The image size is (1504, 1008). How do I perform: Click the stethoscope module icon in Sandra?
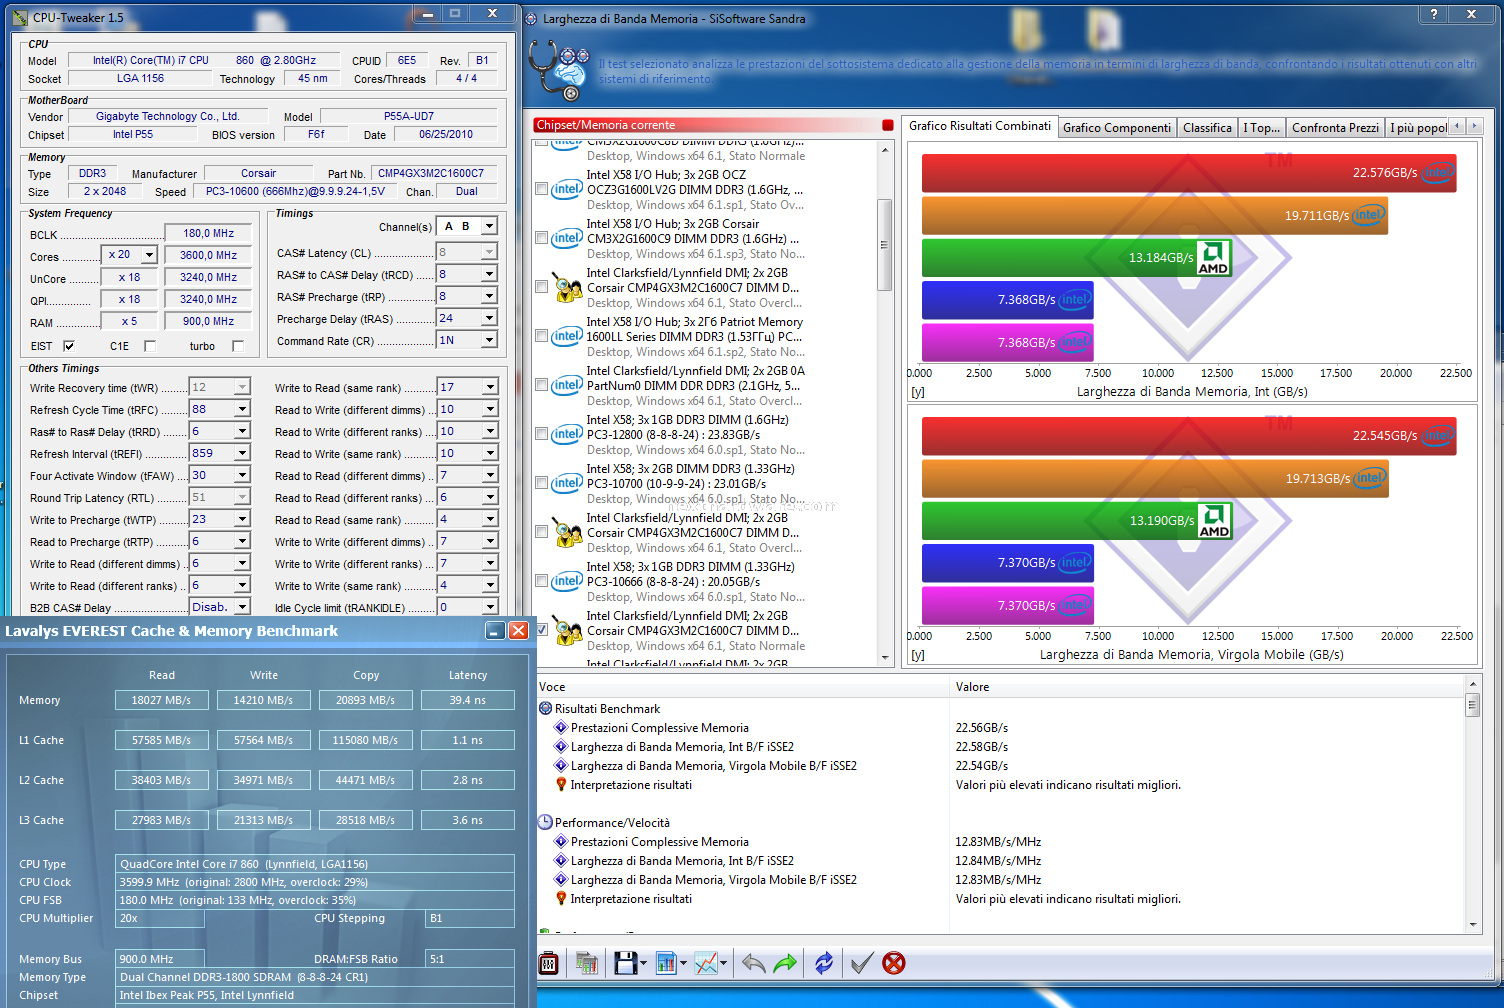[x=559, y=70]
